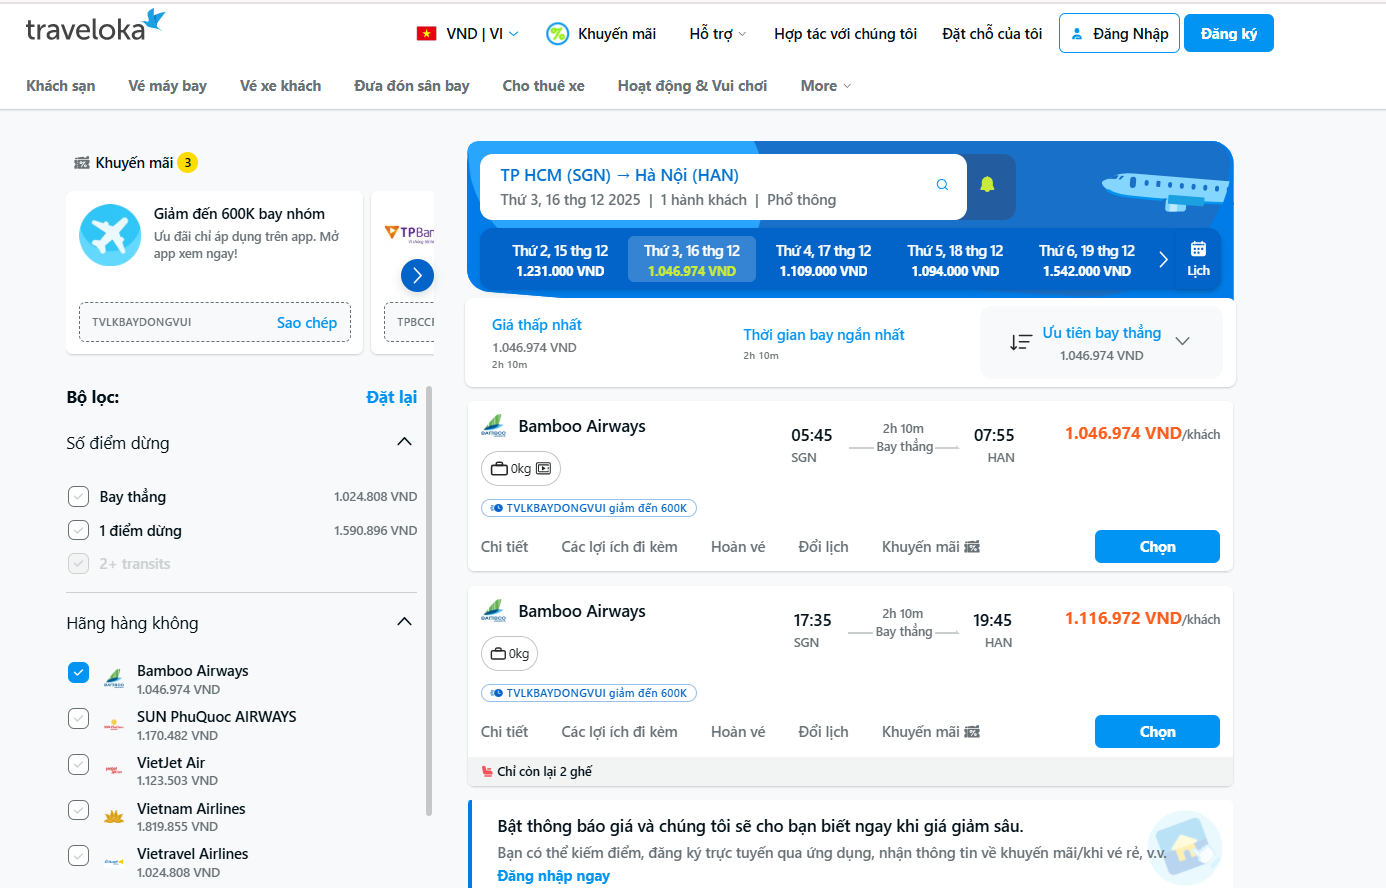Select the Thứ 4, 17 thg 12 date tab
The width and height of the screenshot is (1386, 888).
pos(823,260)
